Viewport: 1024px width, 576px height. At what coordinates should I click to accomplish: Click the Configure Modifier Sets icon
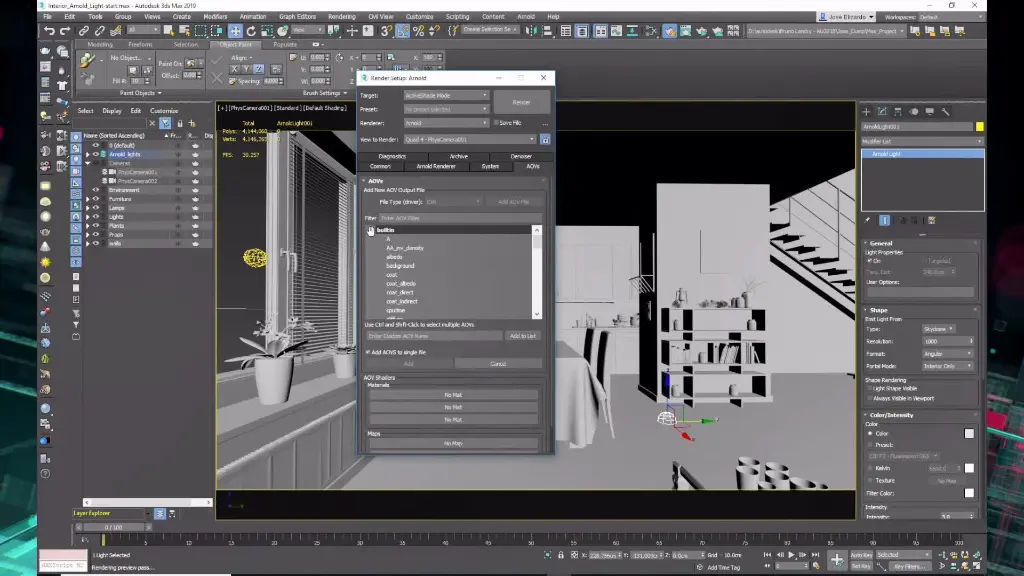coord(932,221)
